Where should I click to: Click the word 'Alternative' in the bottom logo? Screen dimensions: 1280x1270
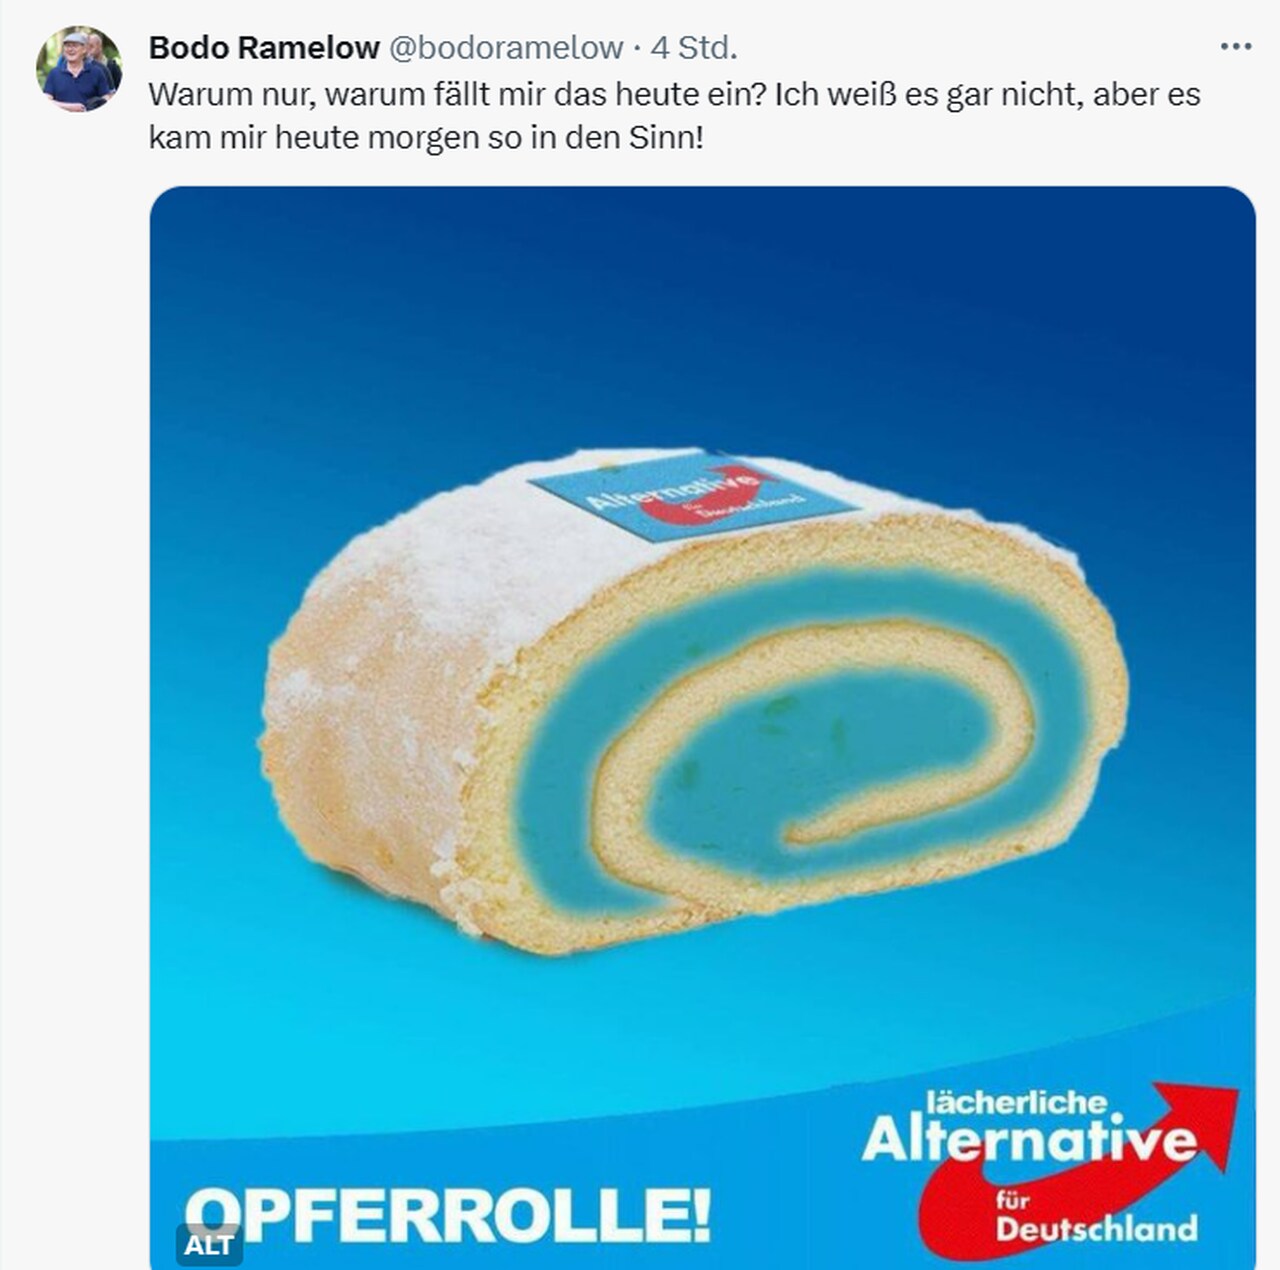click(1029, 1141)
